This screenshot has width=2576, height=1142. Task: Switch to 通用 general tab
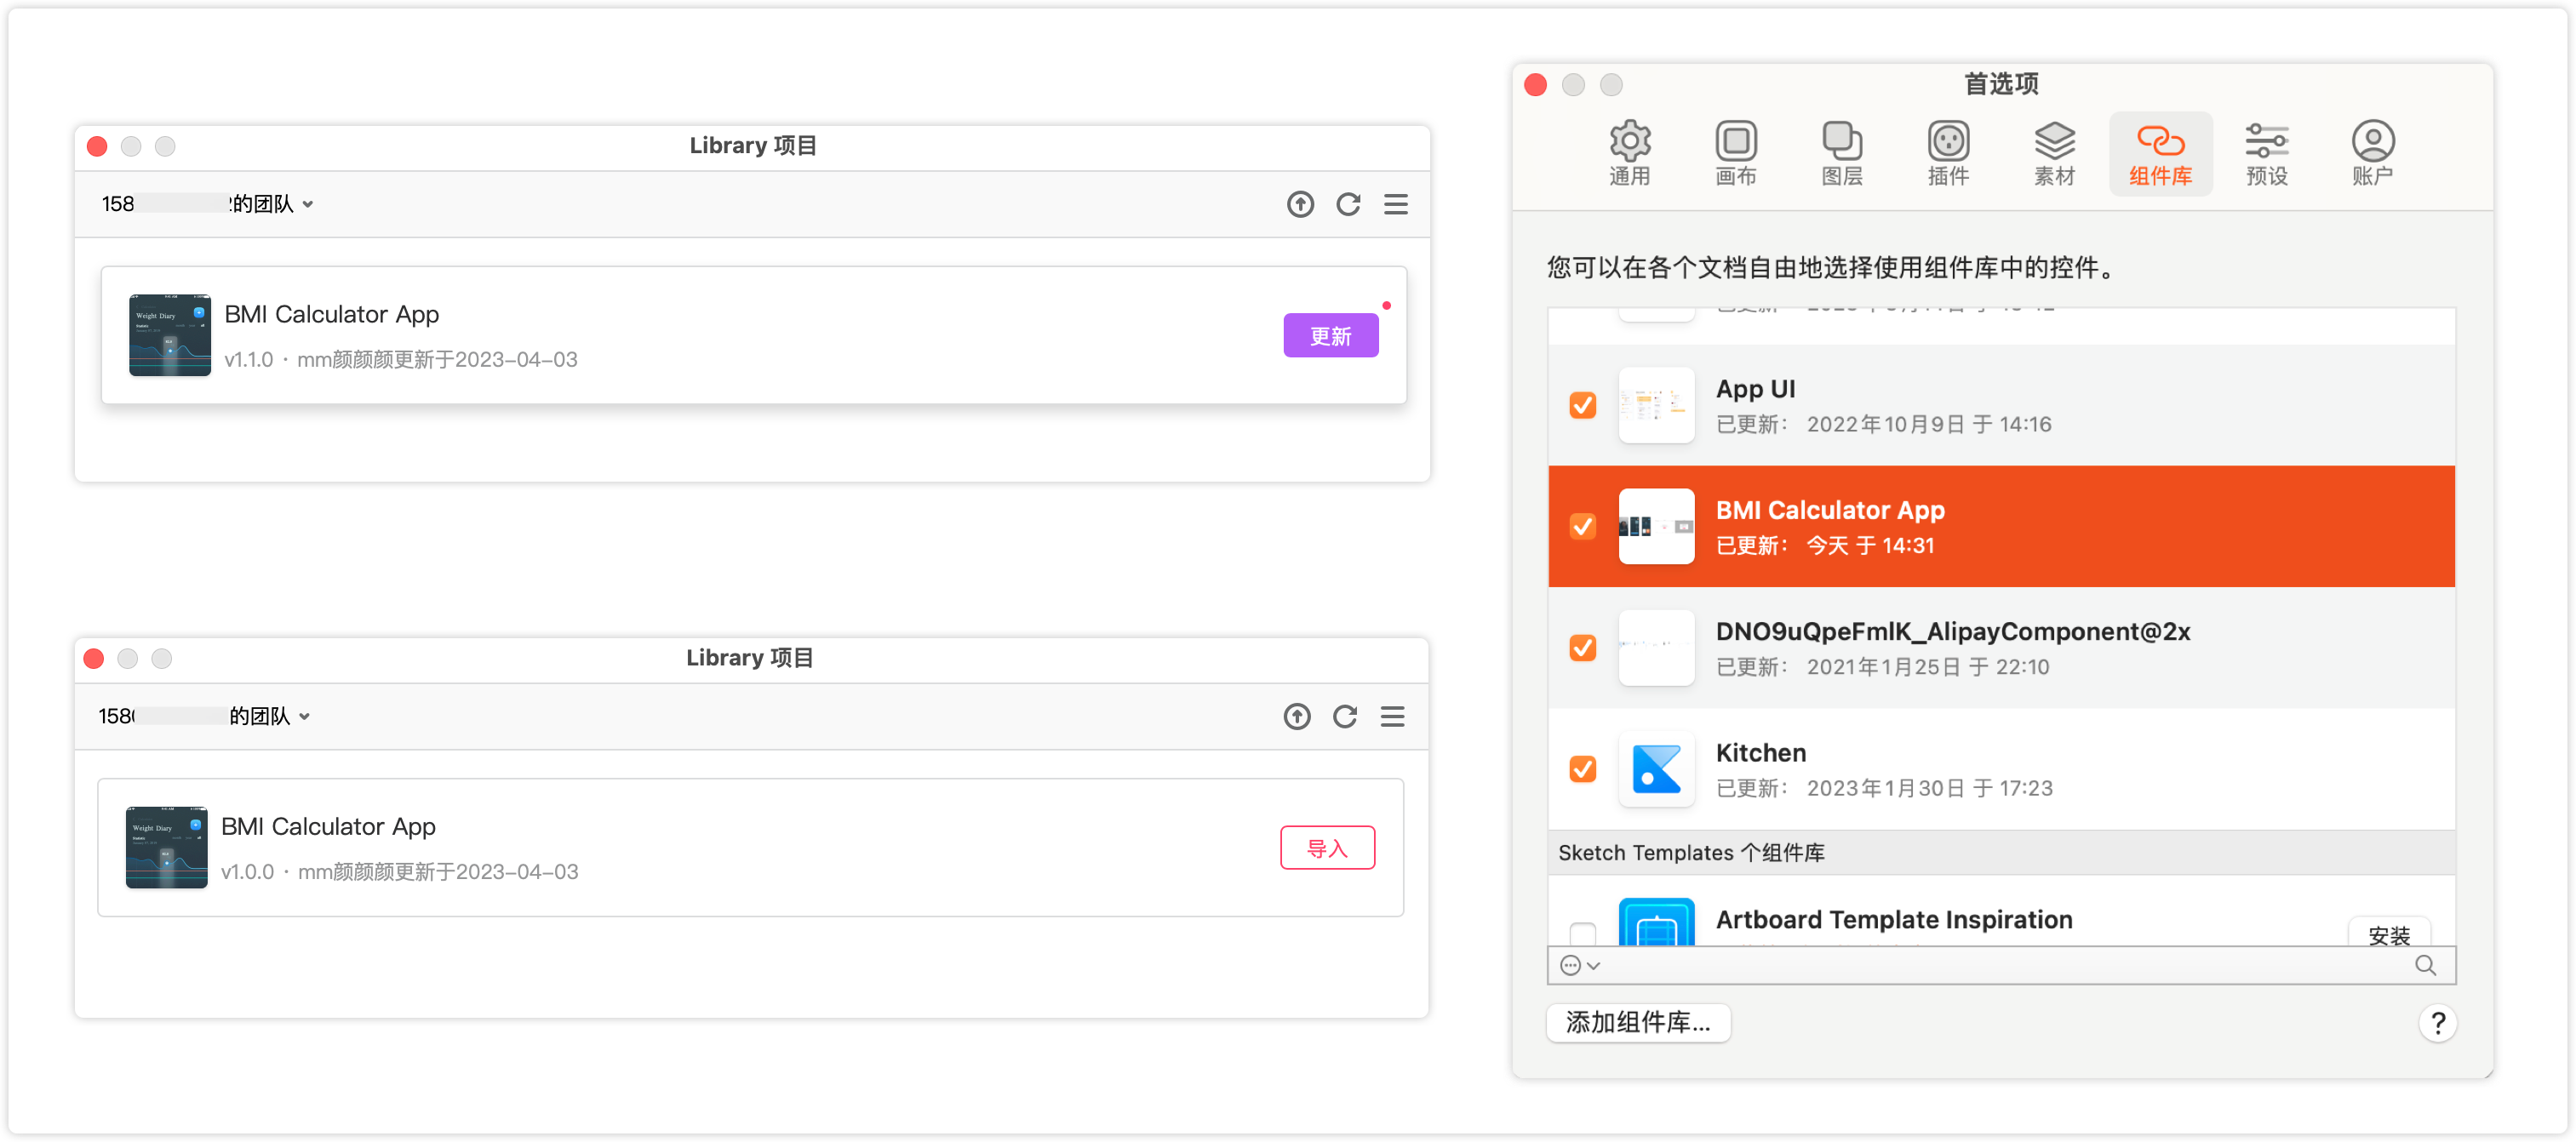(x=1629, y=153)
